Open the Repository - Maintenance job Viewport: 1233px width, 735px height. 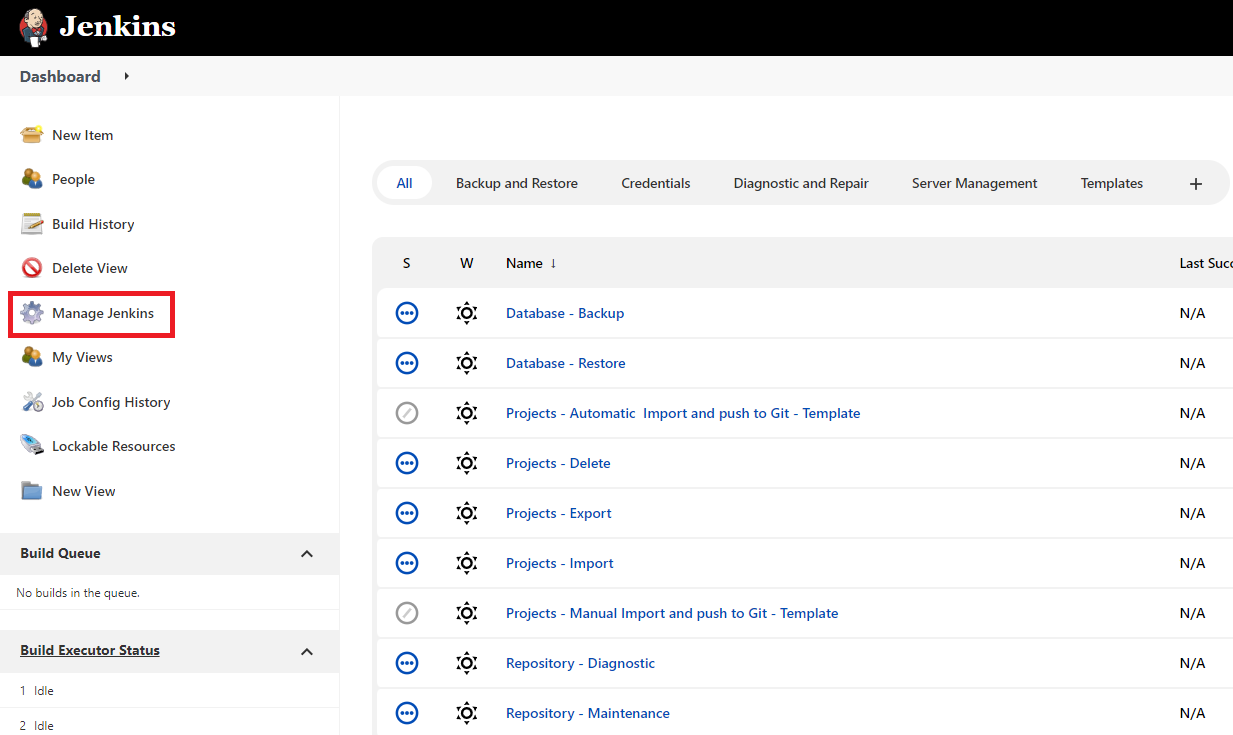tap(587, 713)
